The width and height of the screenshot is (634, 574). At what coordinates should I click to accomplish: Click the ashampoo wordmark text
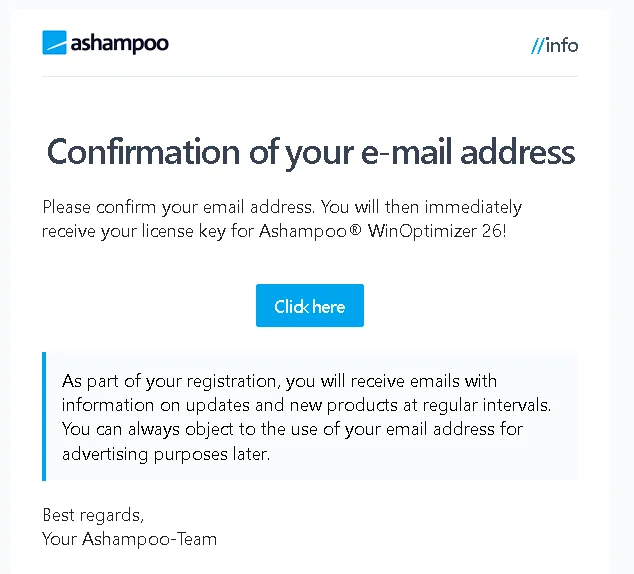tap(120, 44)
